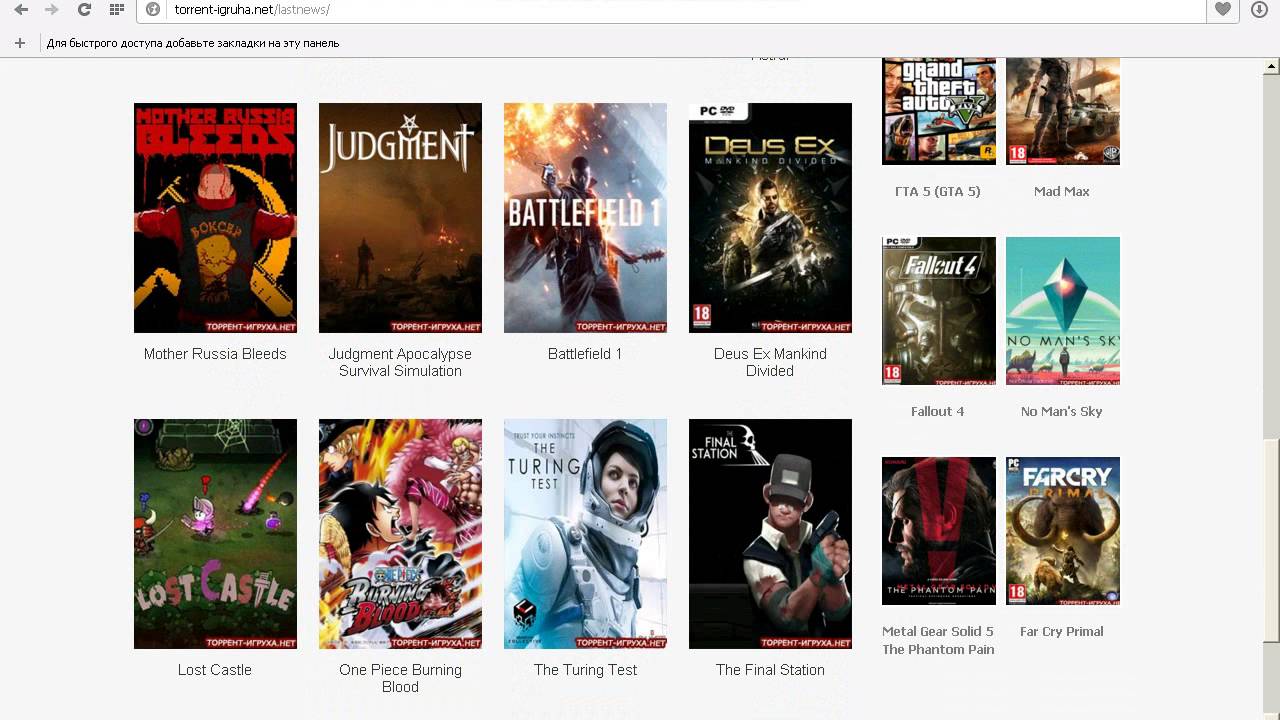This screenshot has width=1280, height=720.
Task: Click the address bar URL field
Action: 672,10
